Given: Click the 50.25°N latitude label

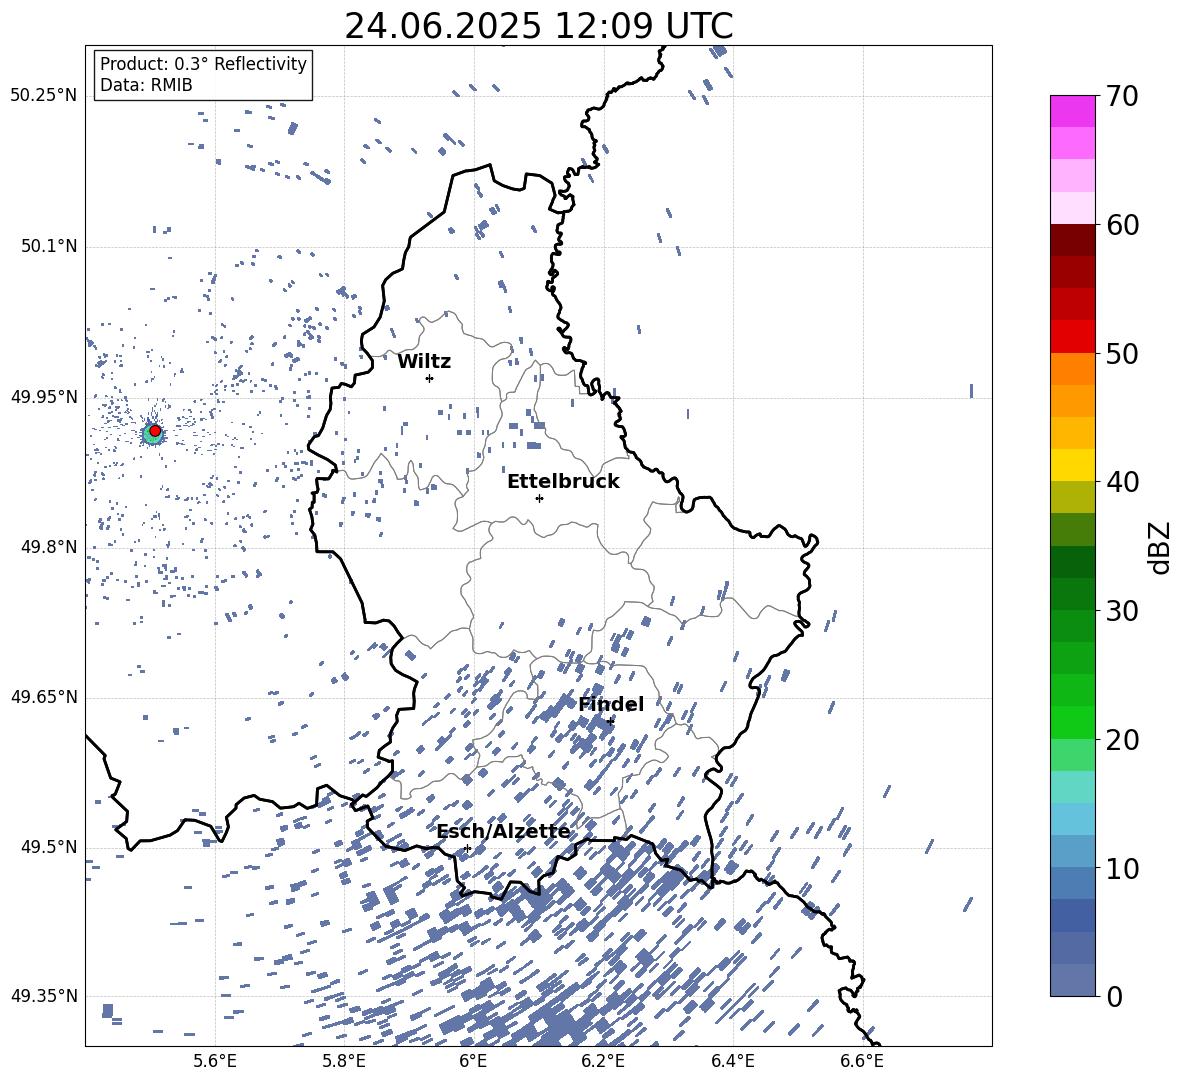Looking at the screenshot, I should (x=43, y=96).
